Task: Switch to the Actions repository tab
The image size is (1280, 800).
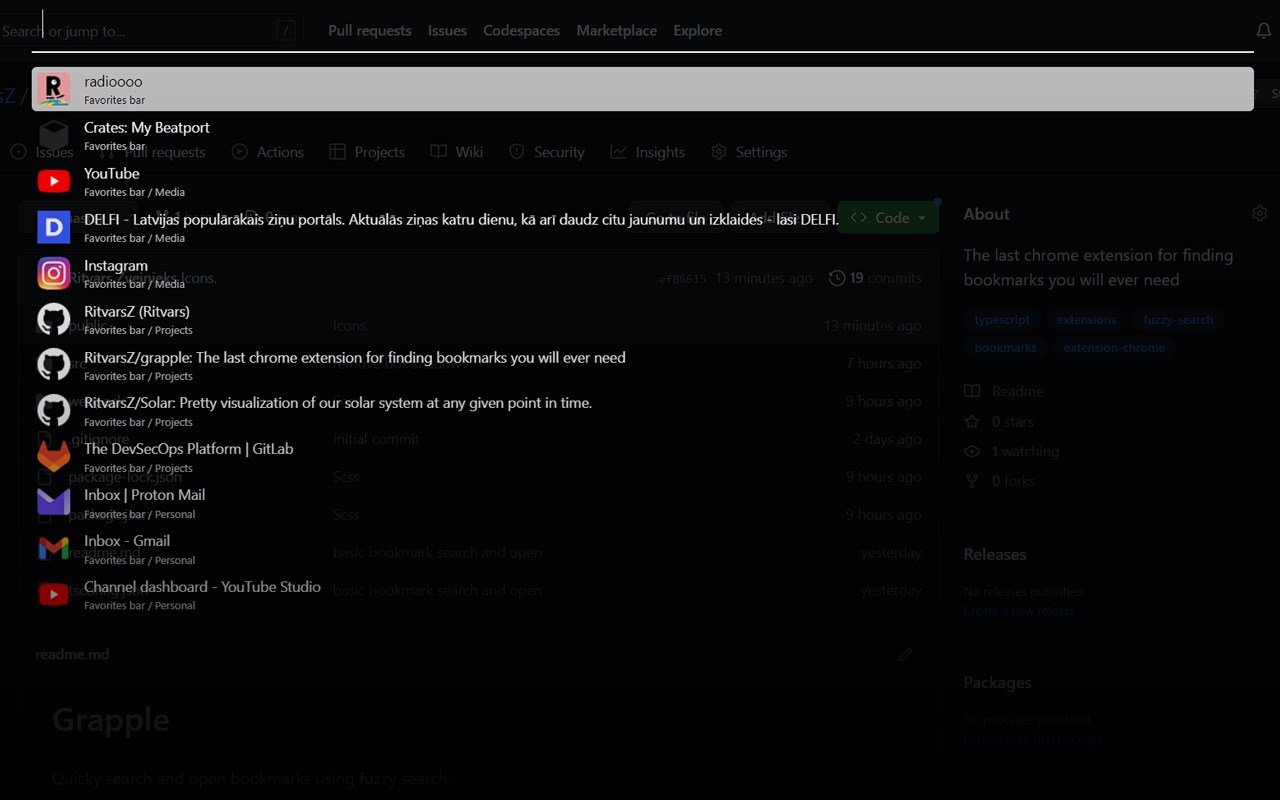Action: 267,152
